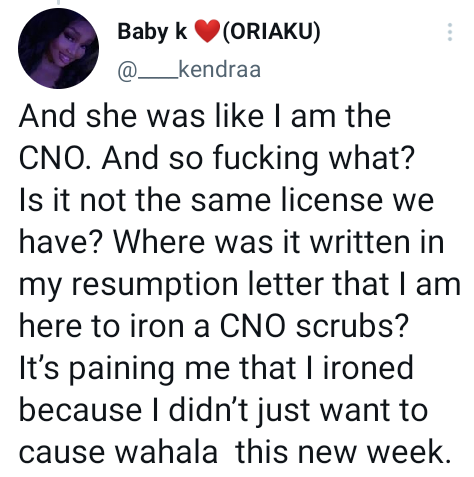Screen dimensions: 474x477
Task: Click the line "And she was like I am the"
Action: [x=205, y=116]
